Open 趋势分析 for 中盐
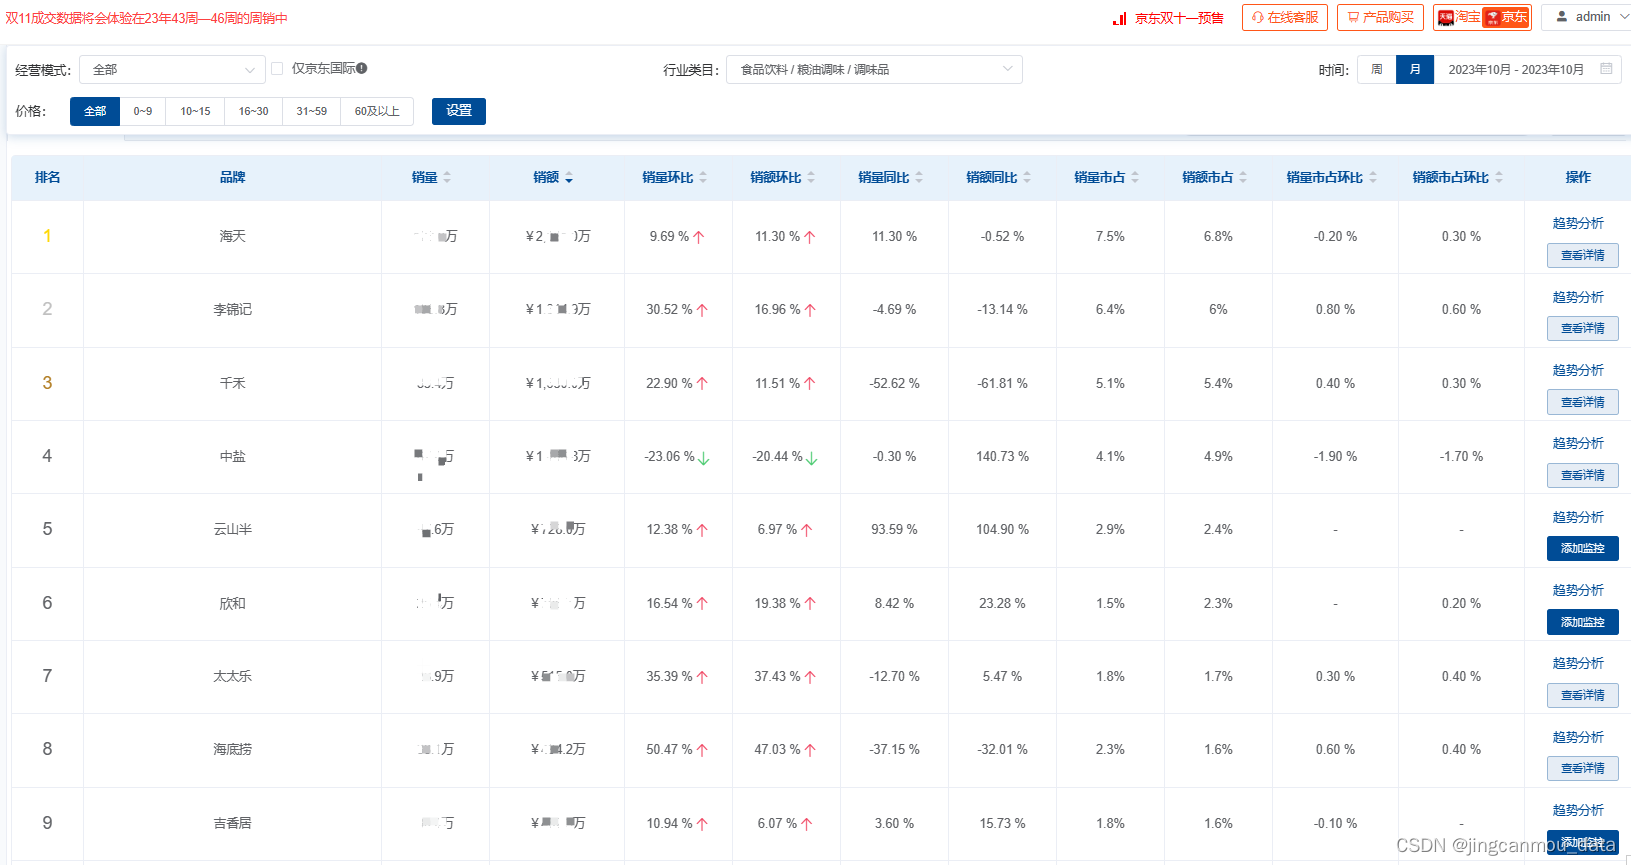1631x865 pixels. point(1578,443)
